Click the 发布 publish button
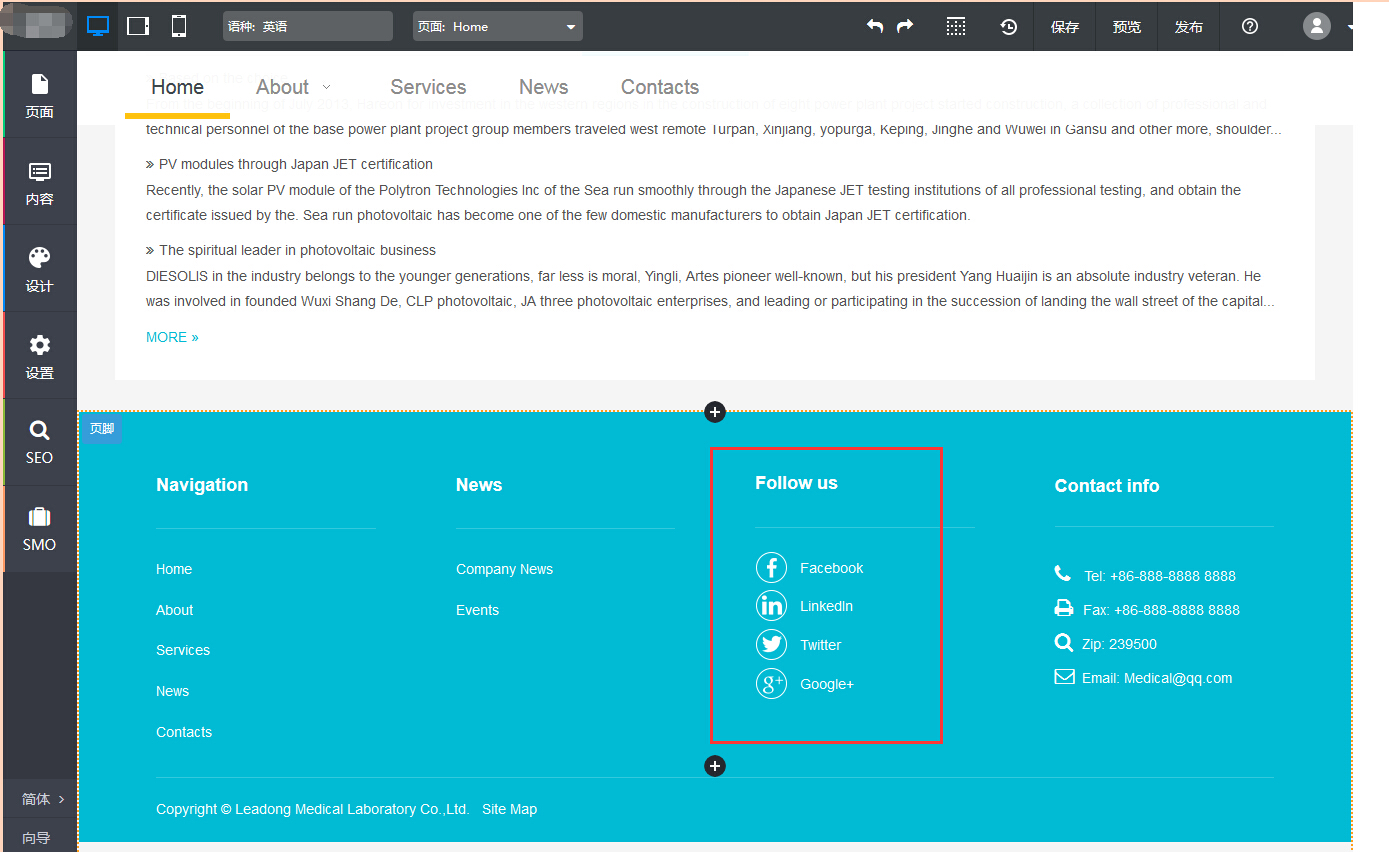Viewport: 1389px width, 852px height. coord(1188,27)
